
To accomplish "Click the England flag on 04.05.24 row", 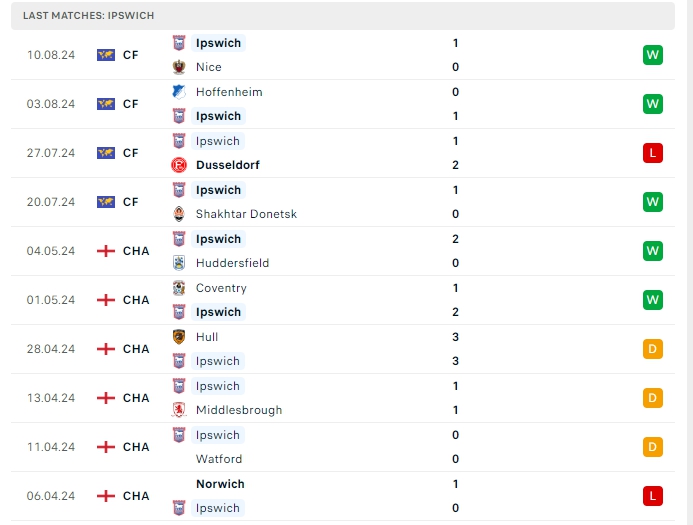I will point(106,251).
